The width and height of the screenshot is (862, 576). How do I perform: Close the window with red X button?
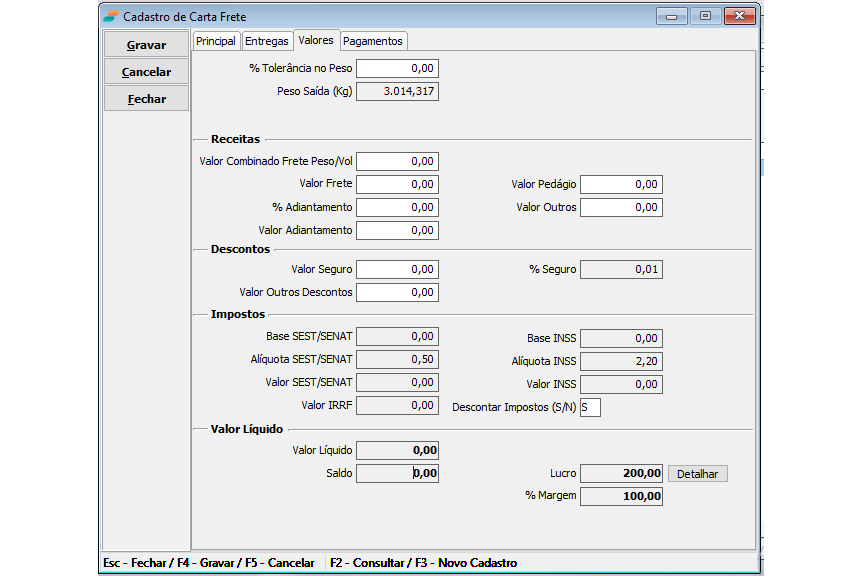pyautogui.click(x=740, y=16)
